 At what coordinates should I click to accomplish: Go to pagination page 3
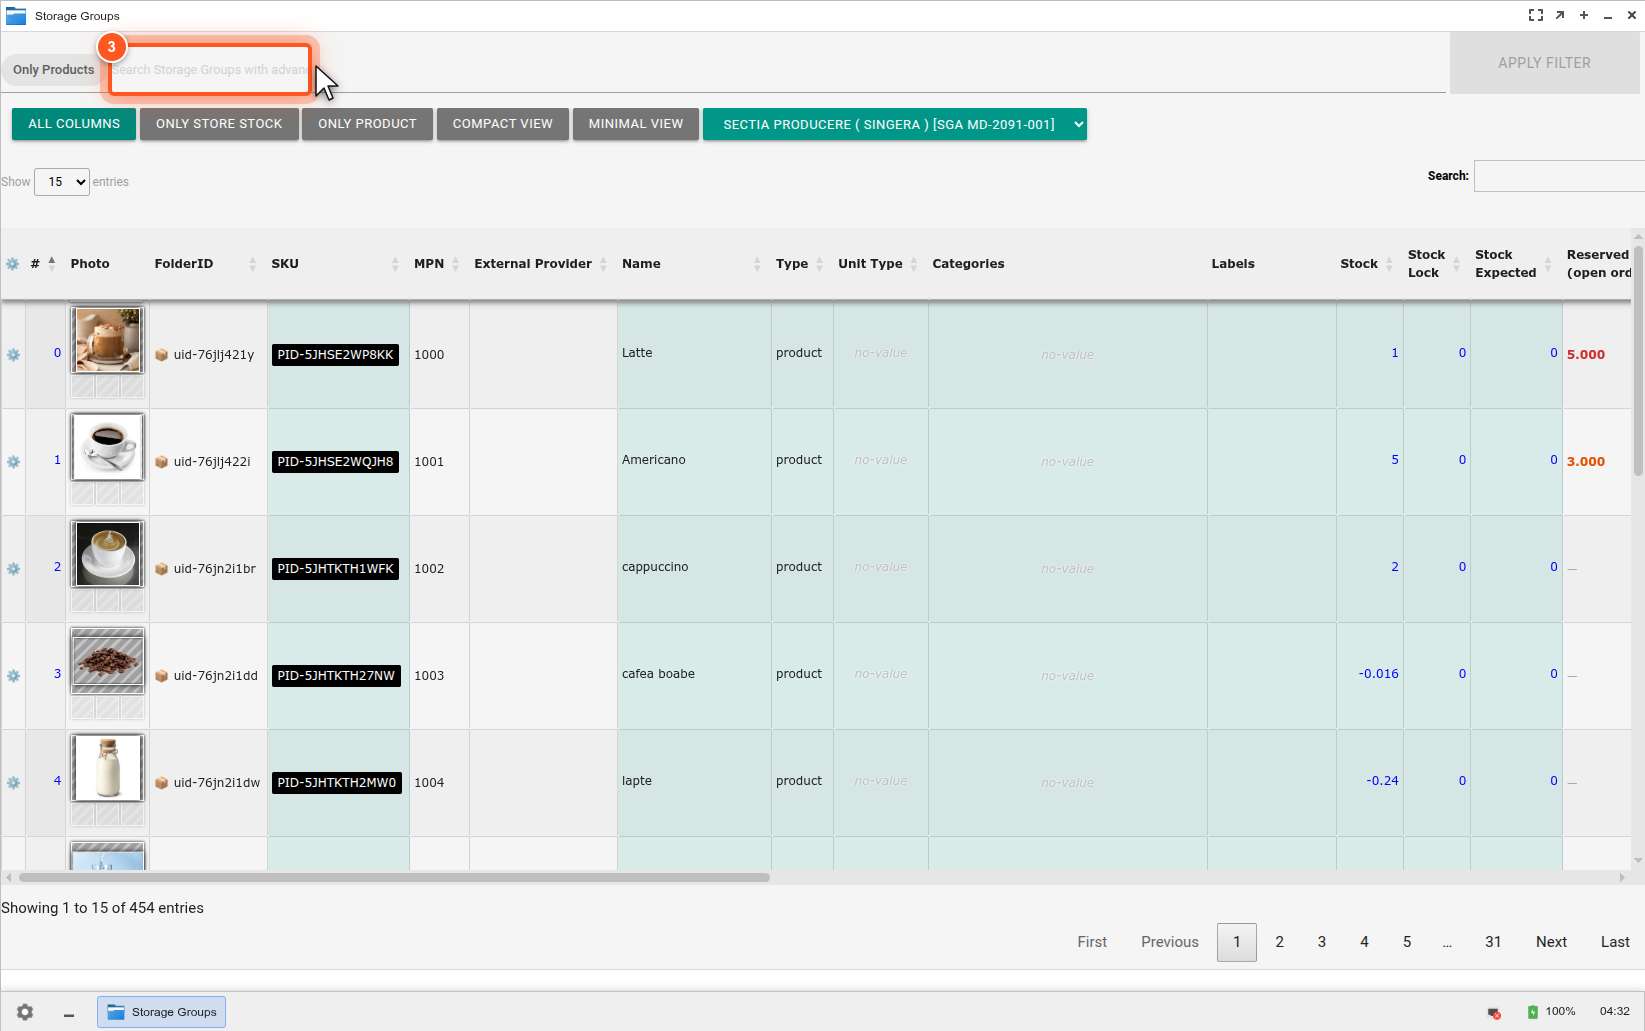pyautogui.click(x=1322, y=942)
